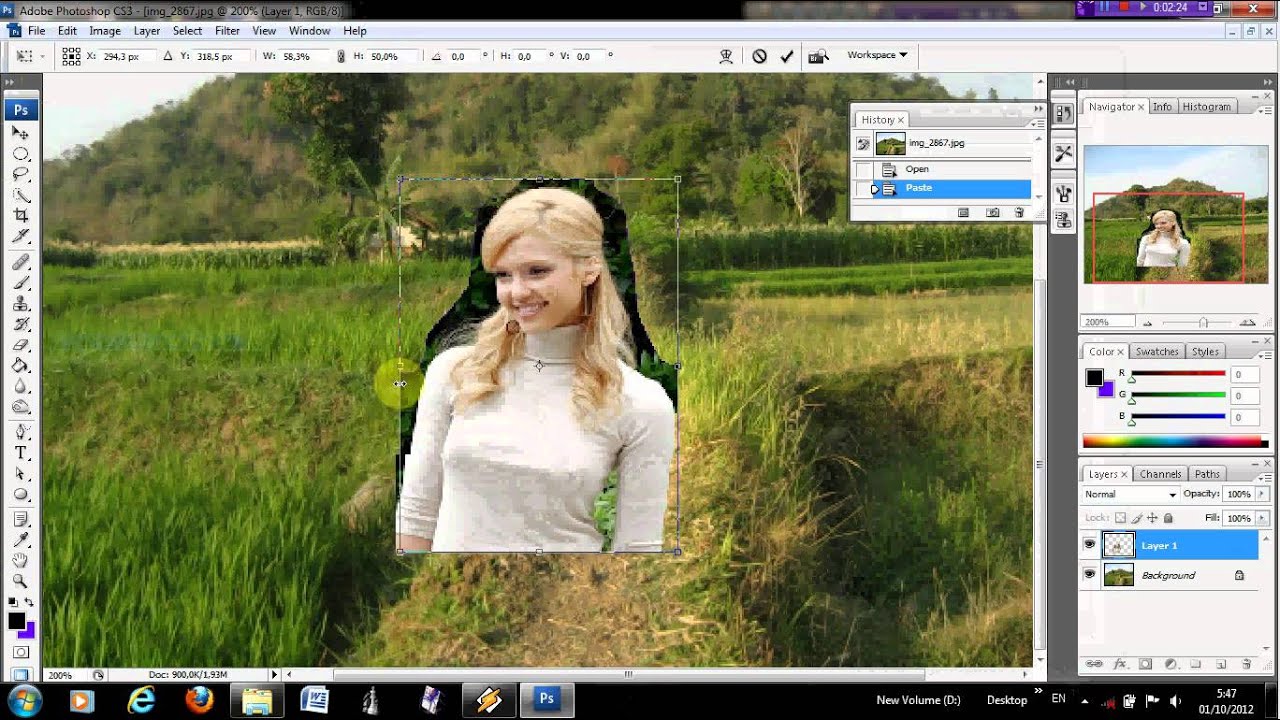1280x720 pixels.
Task: Create a new layer group
Action: pyautogui.click(x=1195, y=664)
